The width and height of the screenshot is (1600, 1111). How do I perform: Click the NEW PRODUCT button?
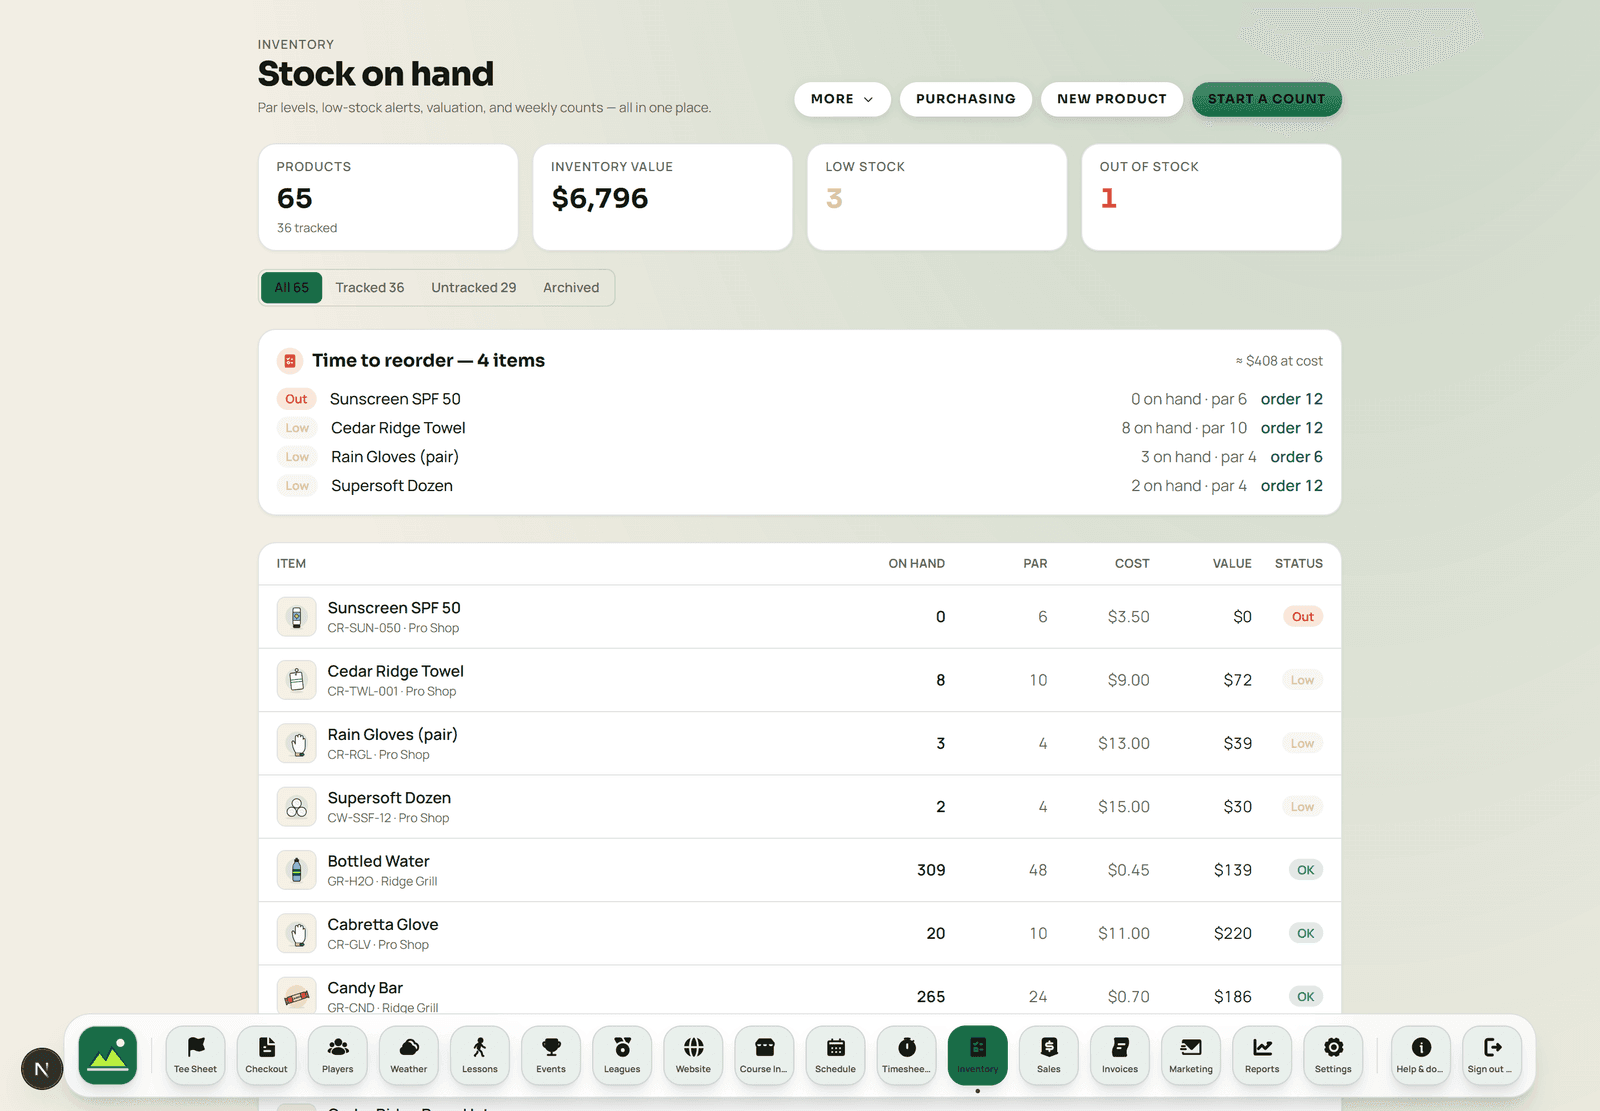pos(1111,99)
